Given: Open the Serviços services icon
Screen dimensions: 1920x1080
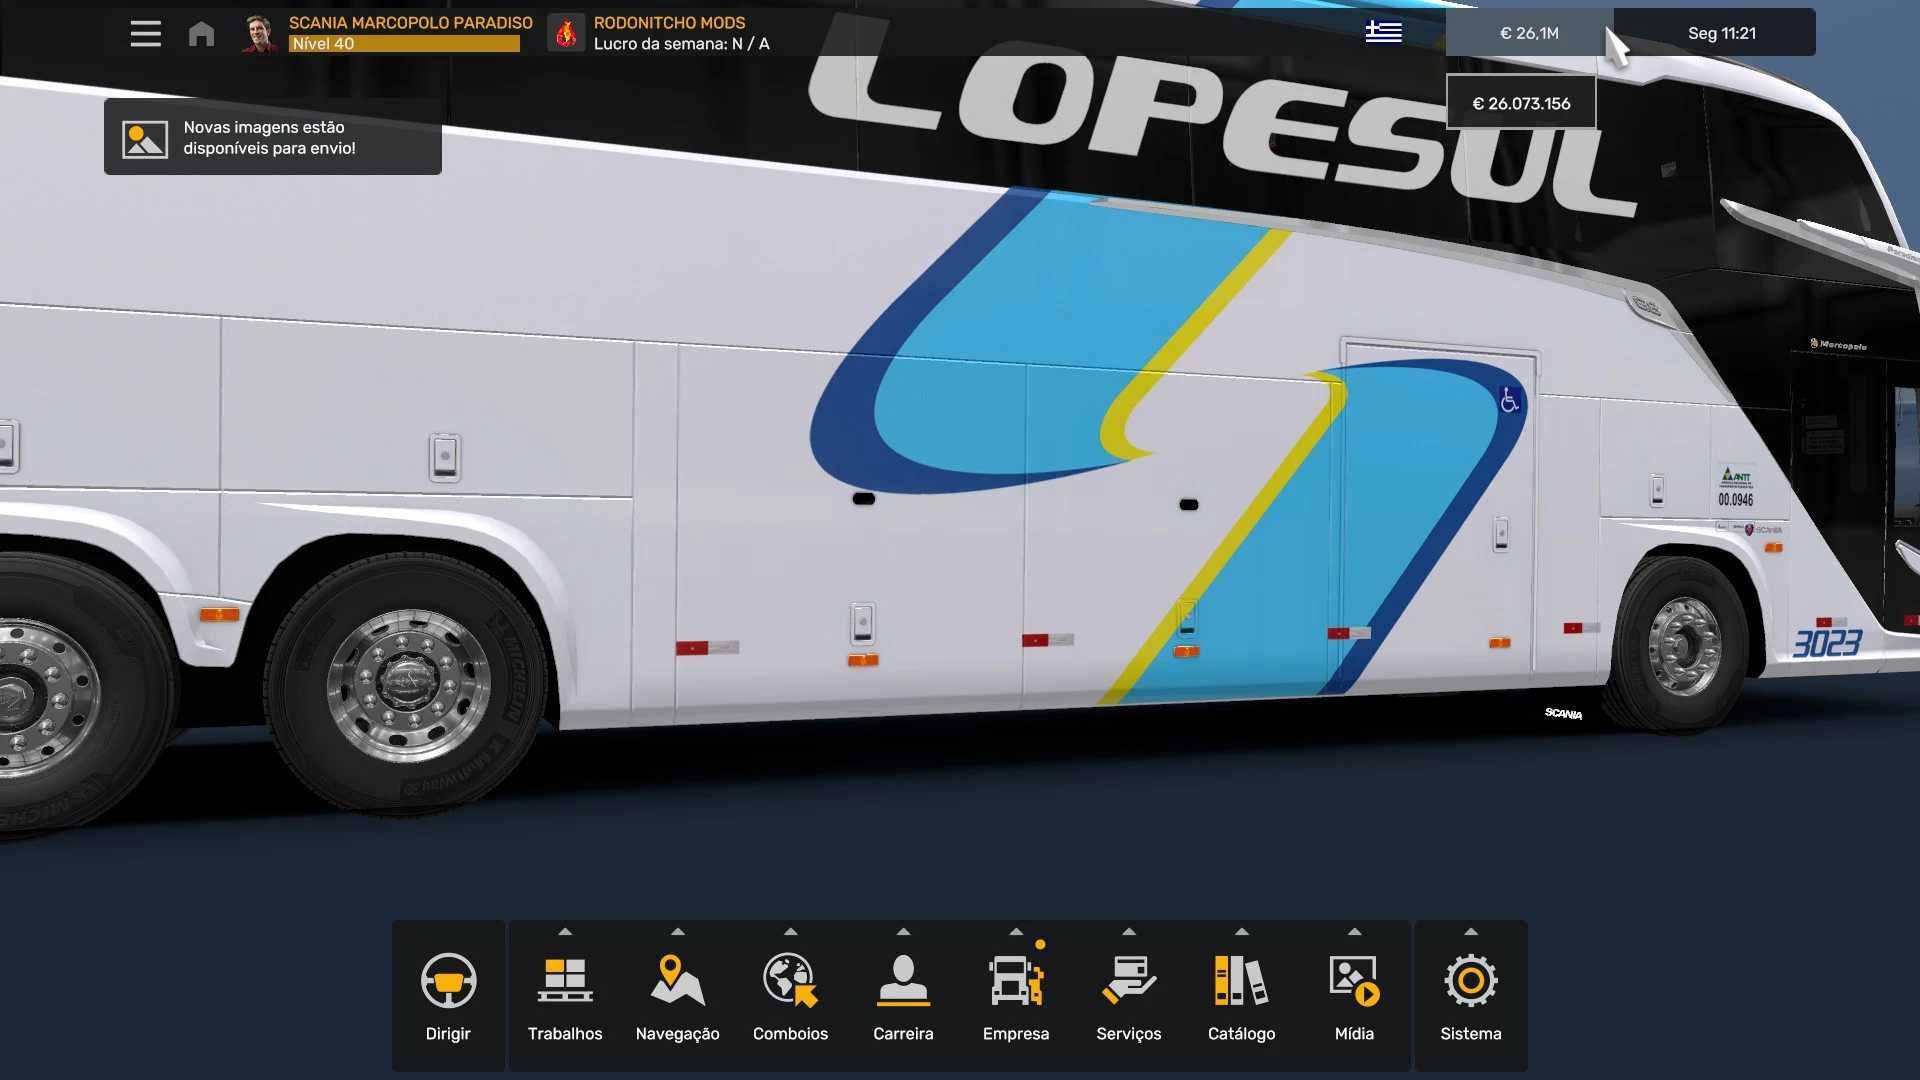Looking at the screenshot, I should coord(1128,981).
